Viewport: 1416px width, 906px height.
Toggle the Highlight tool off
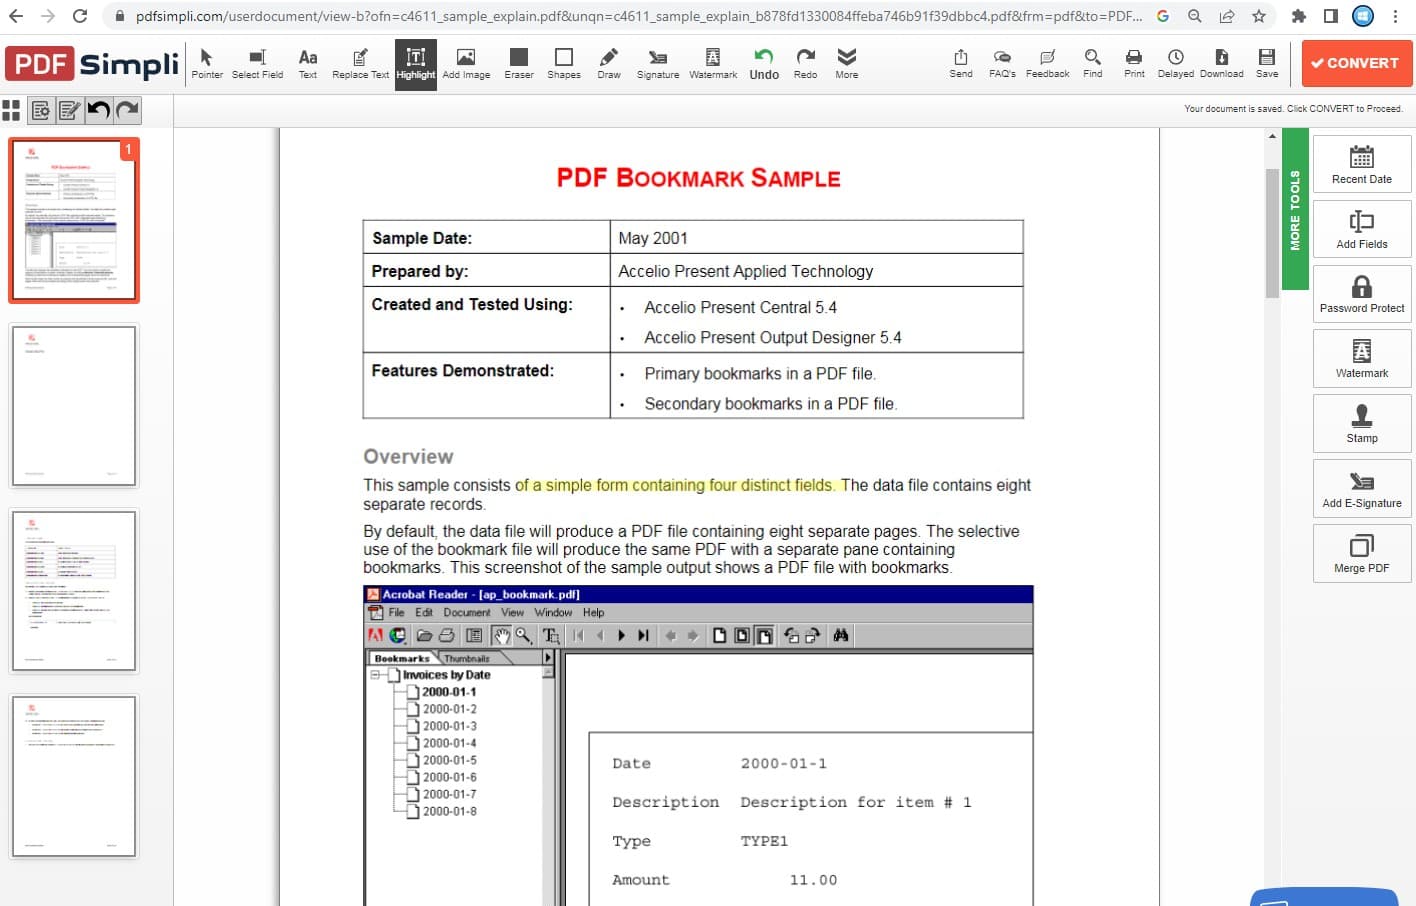pyautogui.click(x=415, y=63)
